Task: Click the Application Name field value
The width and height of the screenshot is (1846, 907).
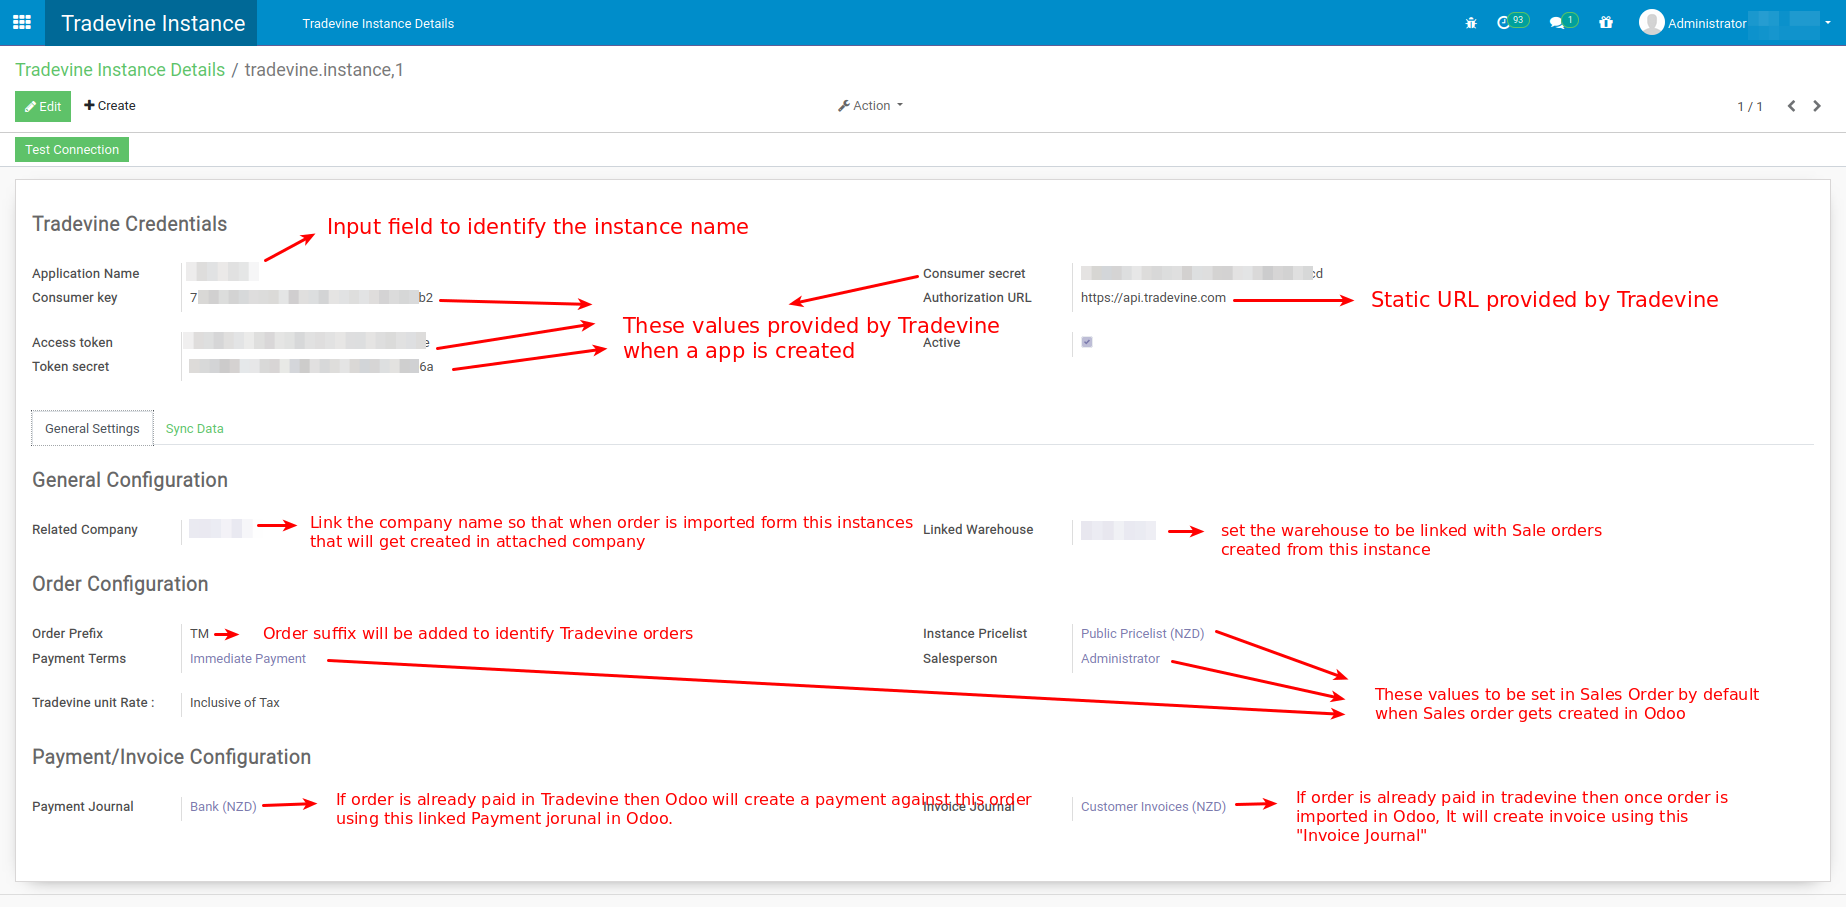Action: point(222,272)
